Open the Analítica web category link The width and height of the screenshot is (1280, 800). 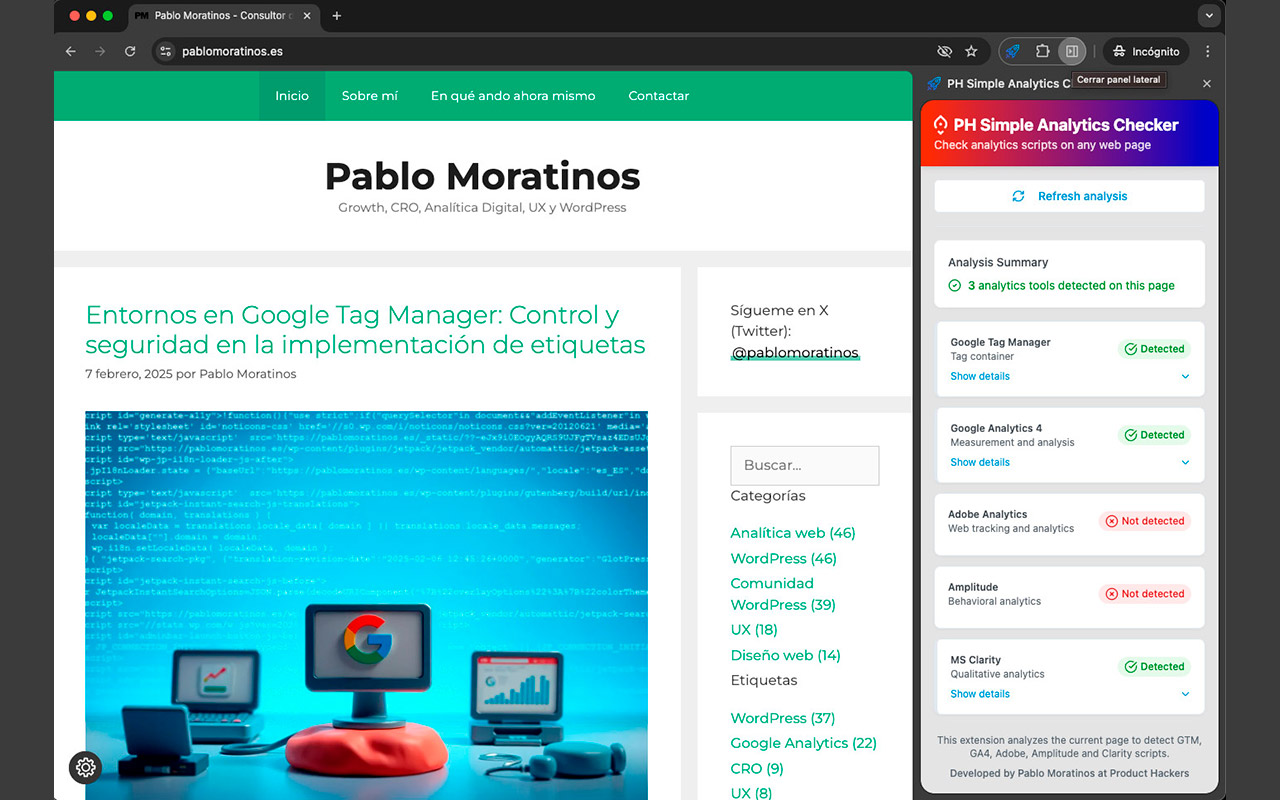tap(792, 533)
